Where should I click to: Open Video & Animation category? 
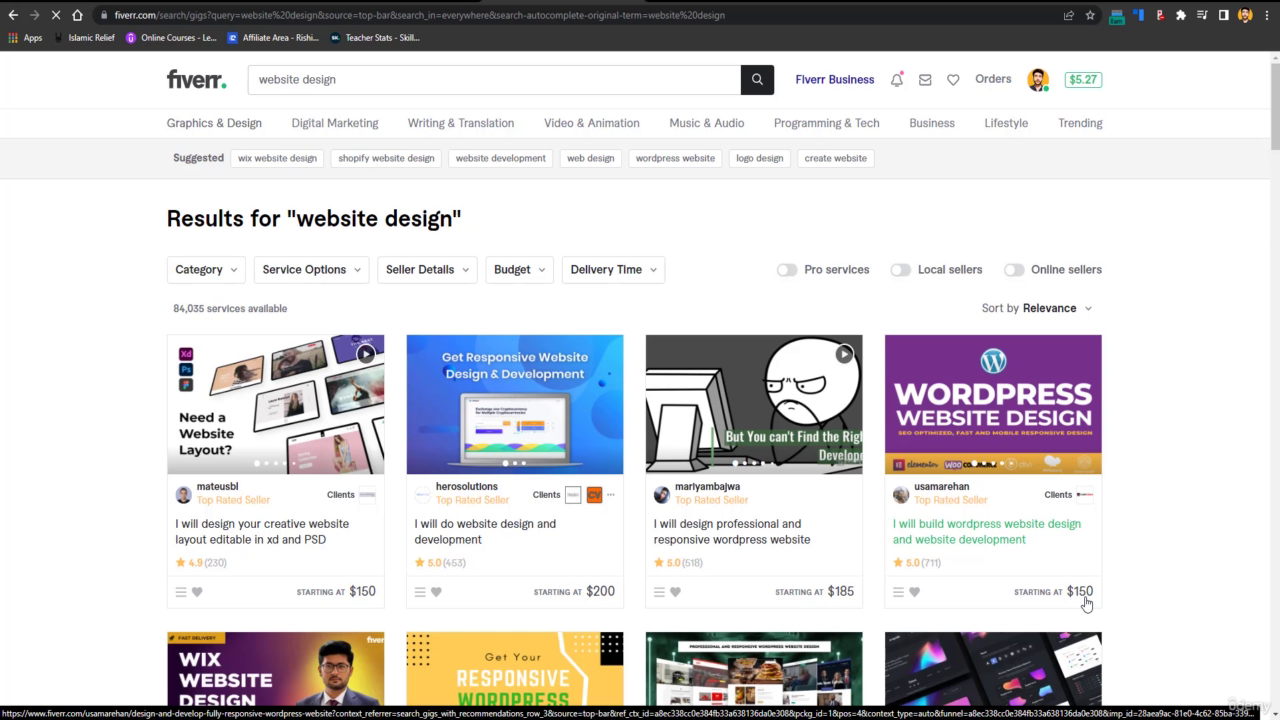(592, 123)
